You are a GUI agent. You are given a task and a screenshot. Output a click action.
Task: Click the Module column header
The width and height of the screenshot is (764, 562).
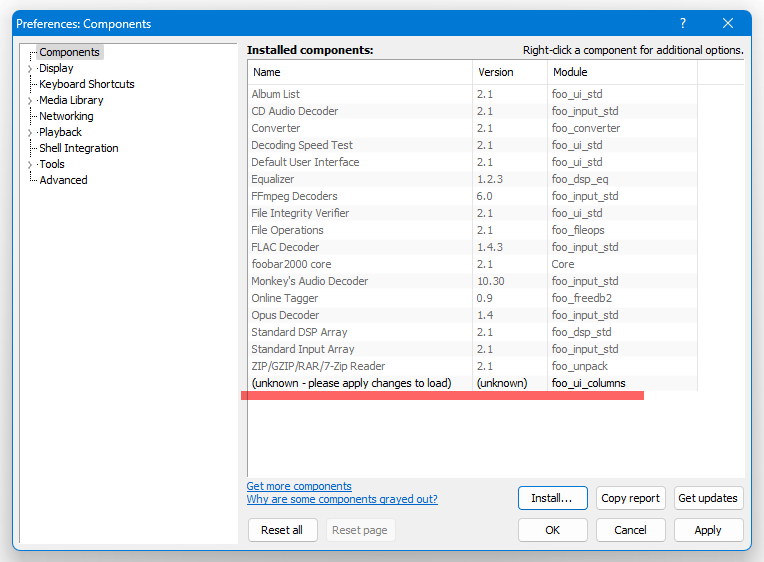(x=622, y=72)
